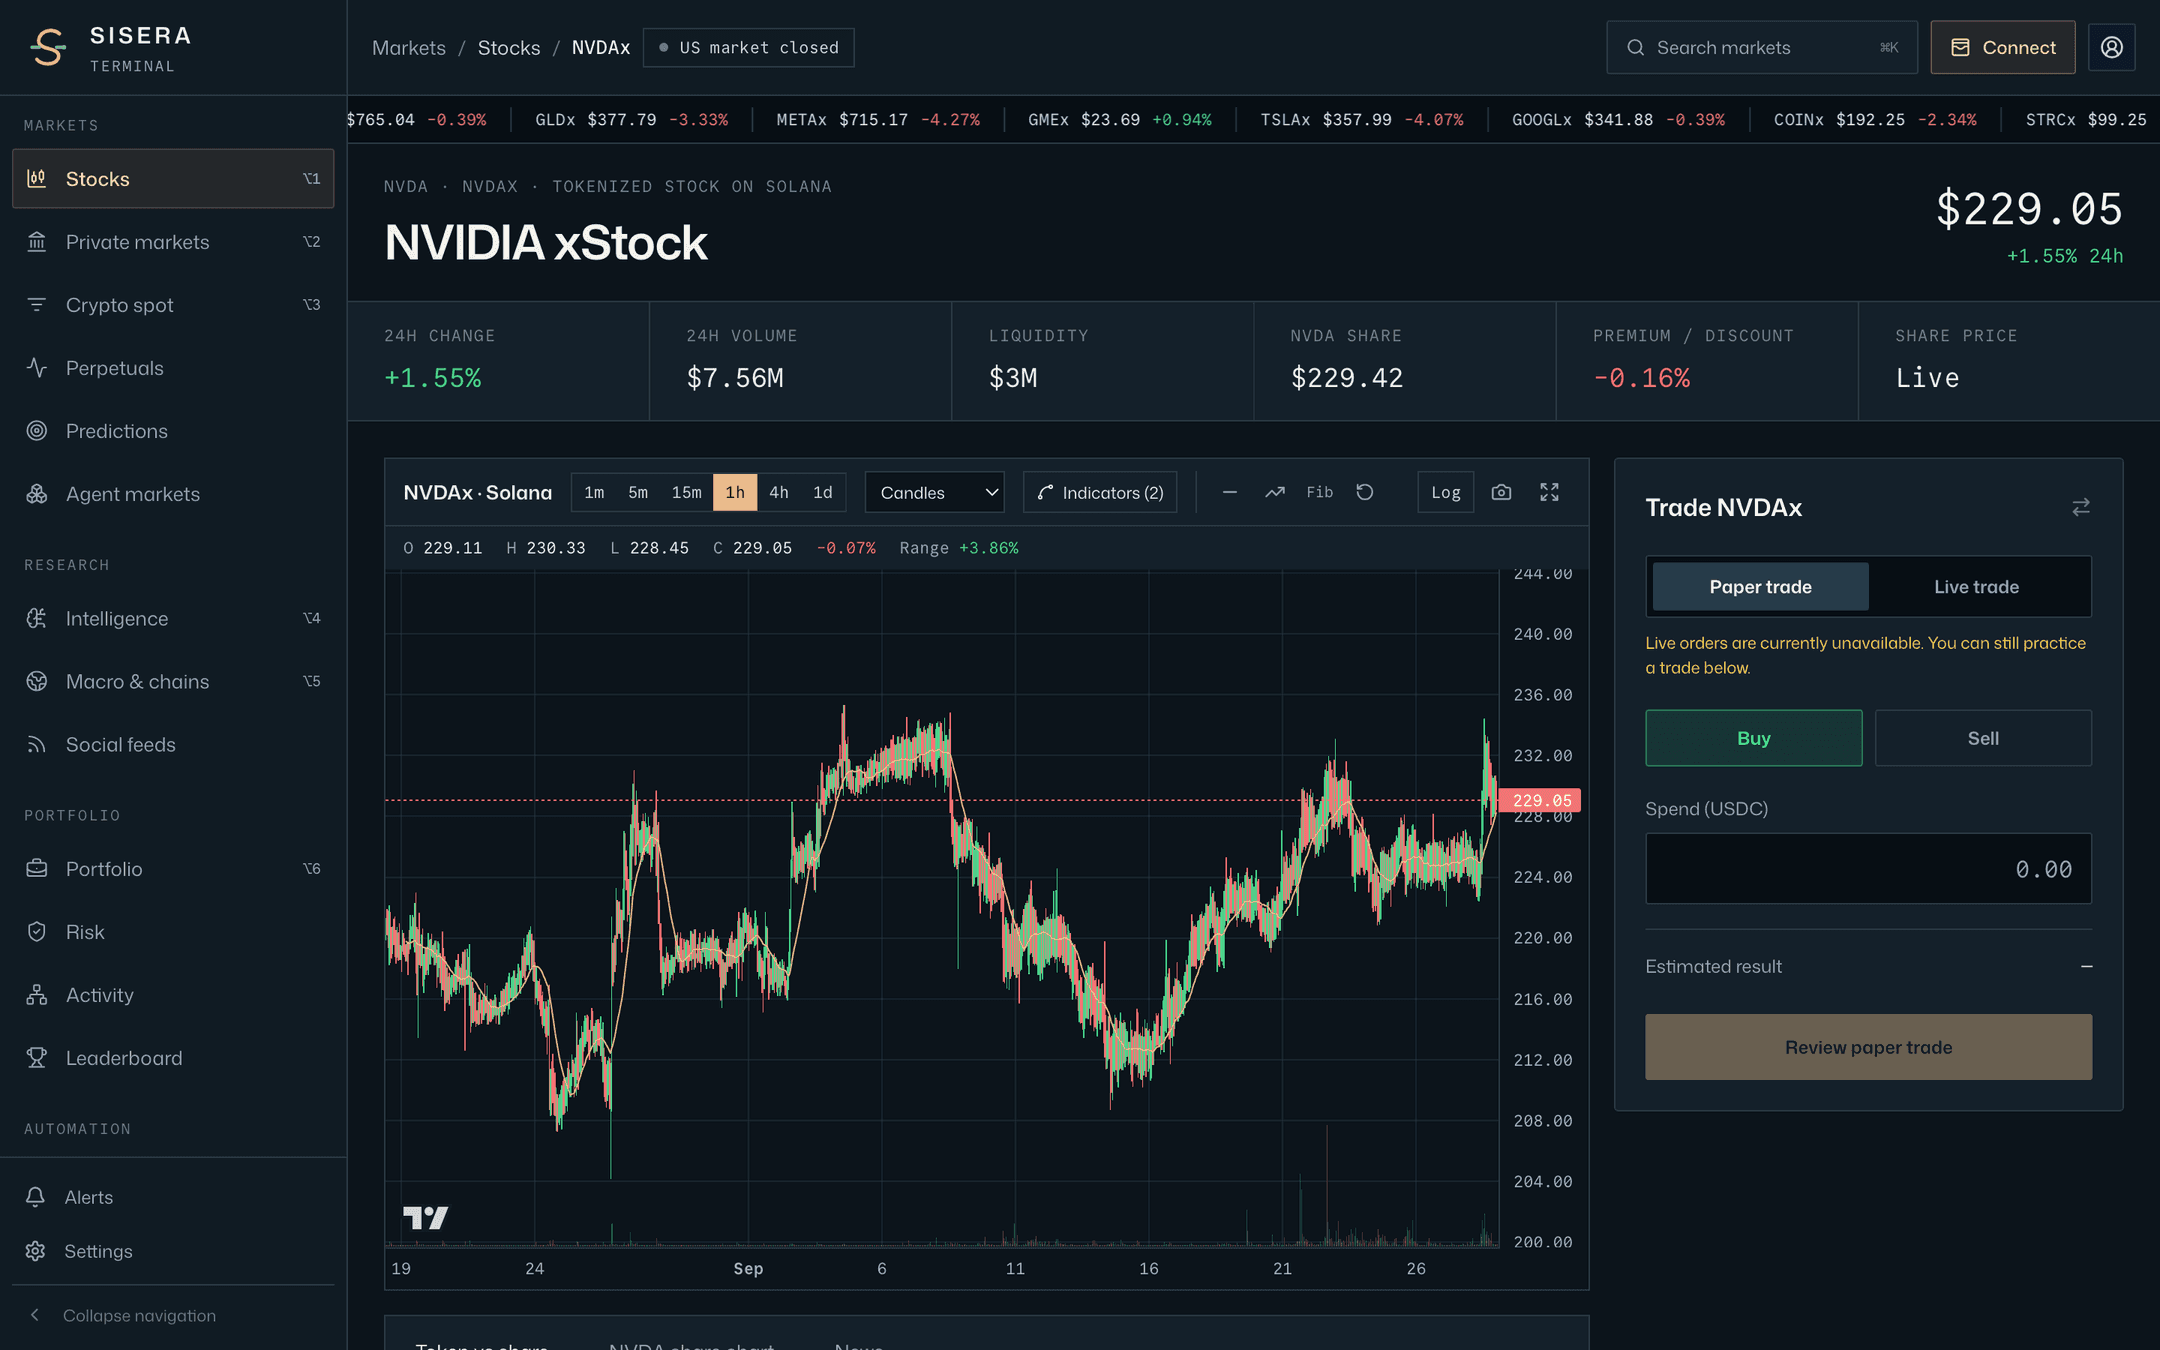Open the Indicators (2) menu

coord(1100,492)
